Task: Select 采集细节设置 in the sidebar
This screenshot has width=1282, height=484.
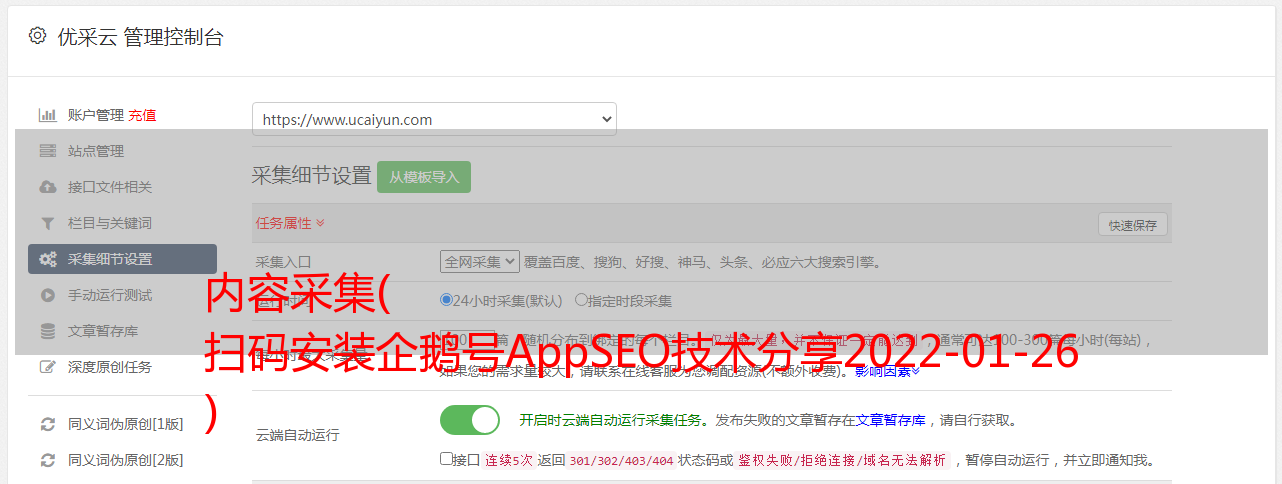Action: click(122, 259)
